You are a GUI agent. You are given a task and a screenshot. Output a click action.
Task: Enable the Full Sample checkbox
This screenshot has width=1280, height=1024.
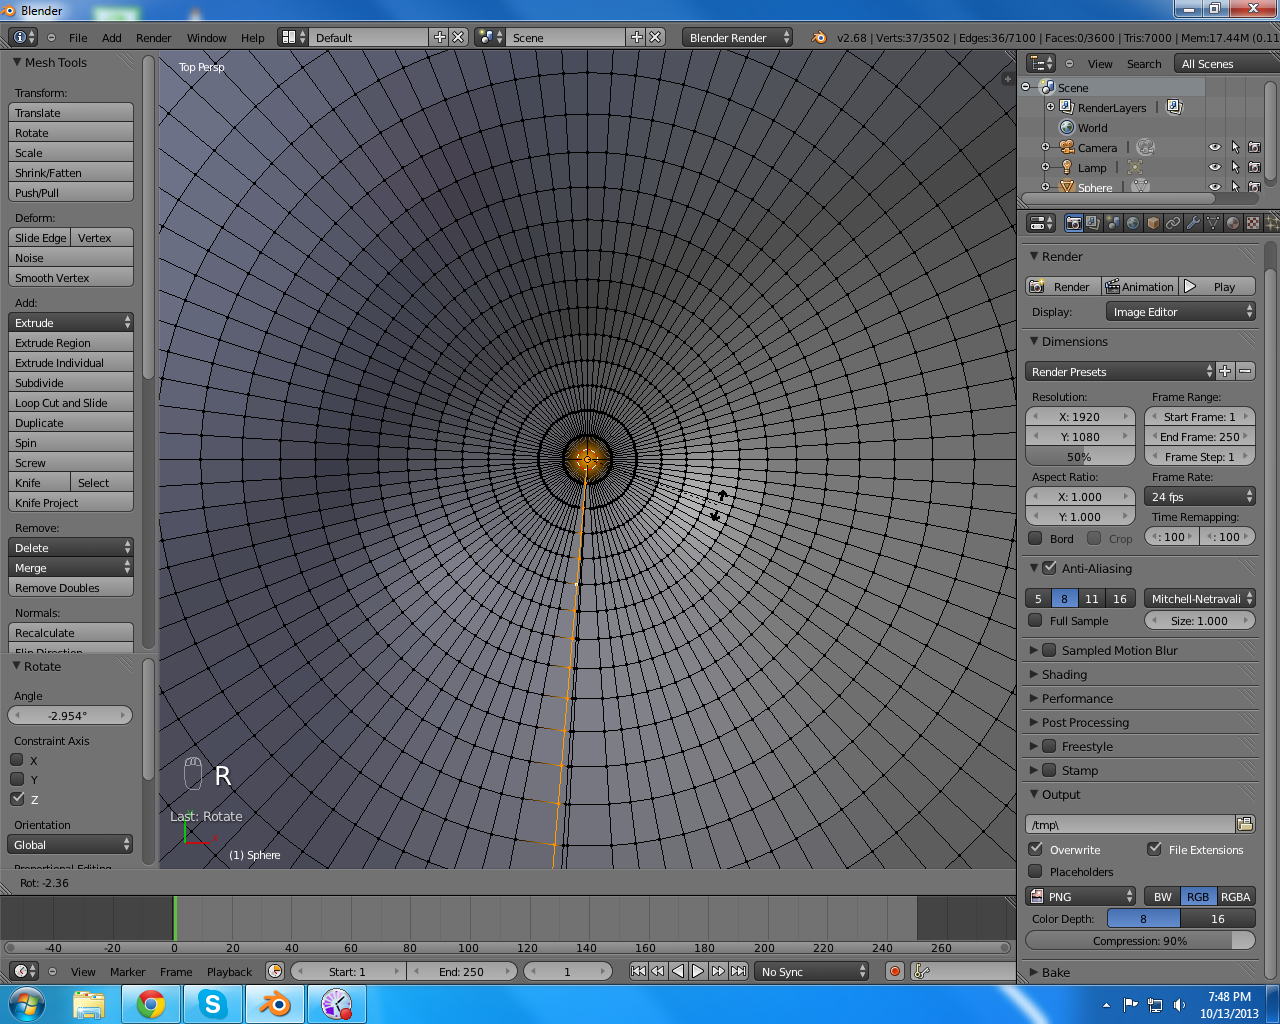1036,621
